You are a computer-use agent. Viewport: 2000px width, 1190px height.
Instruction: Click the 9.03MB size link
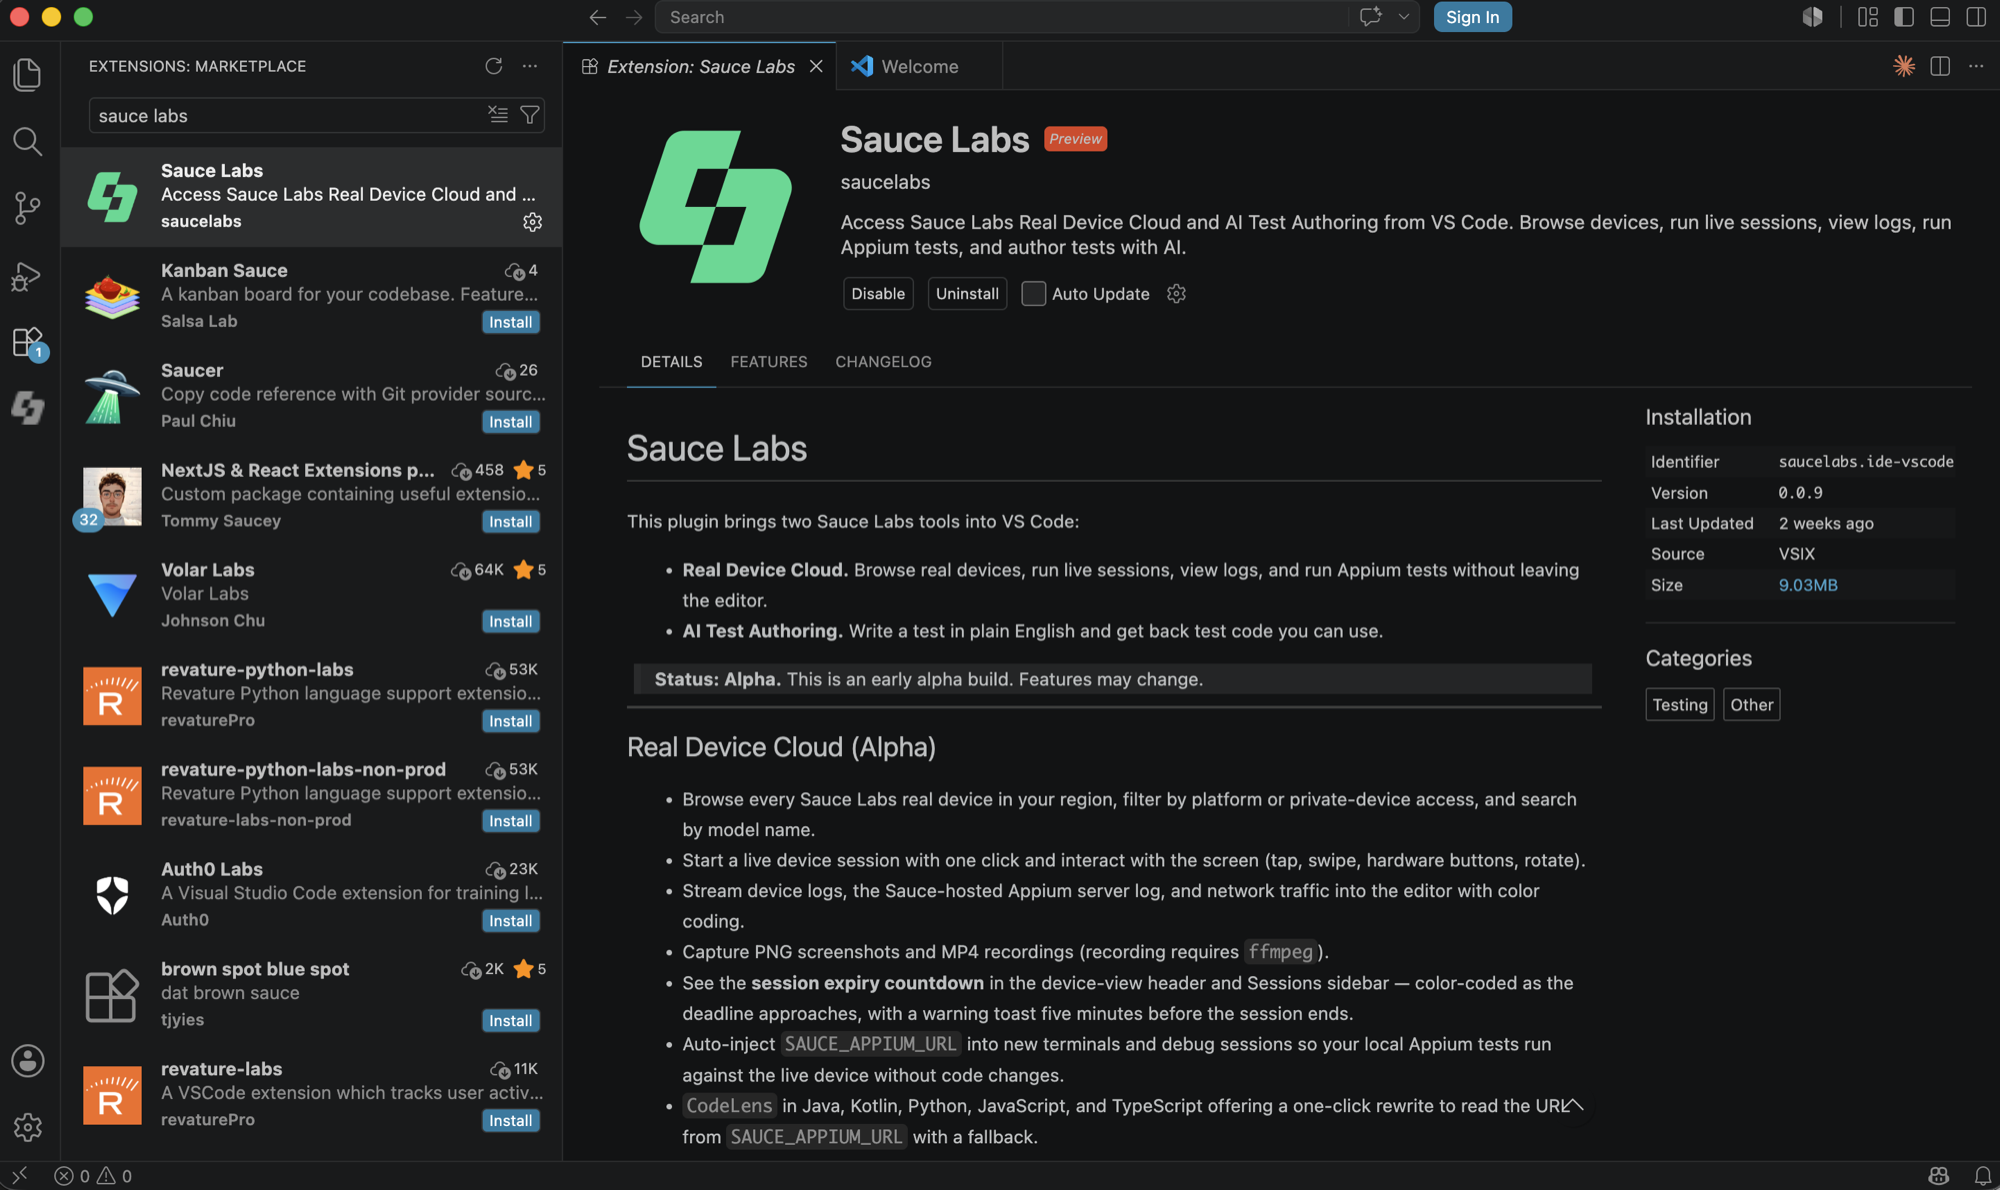pos(1808,585)
